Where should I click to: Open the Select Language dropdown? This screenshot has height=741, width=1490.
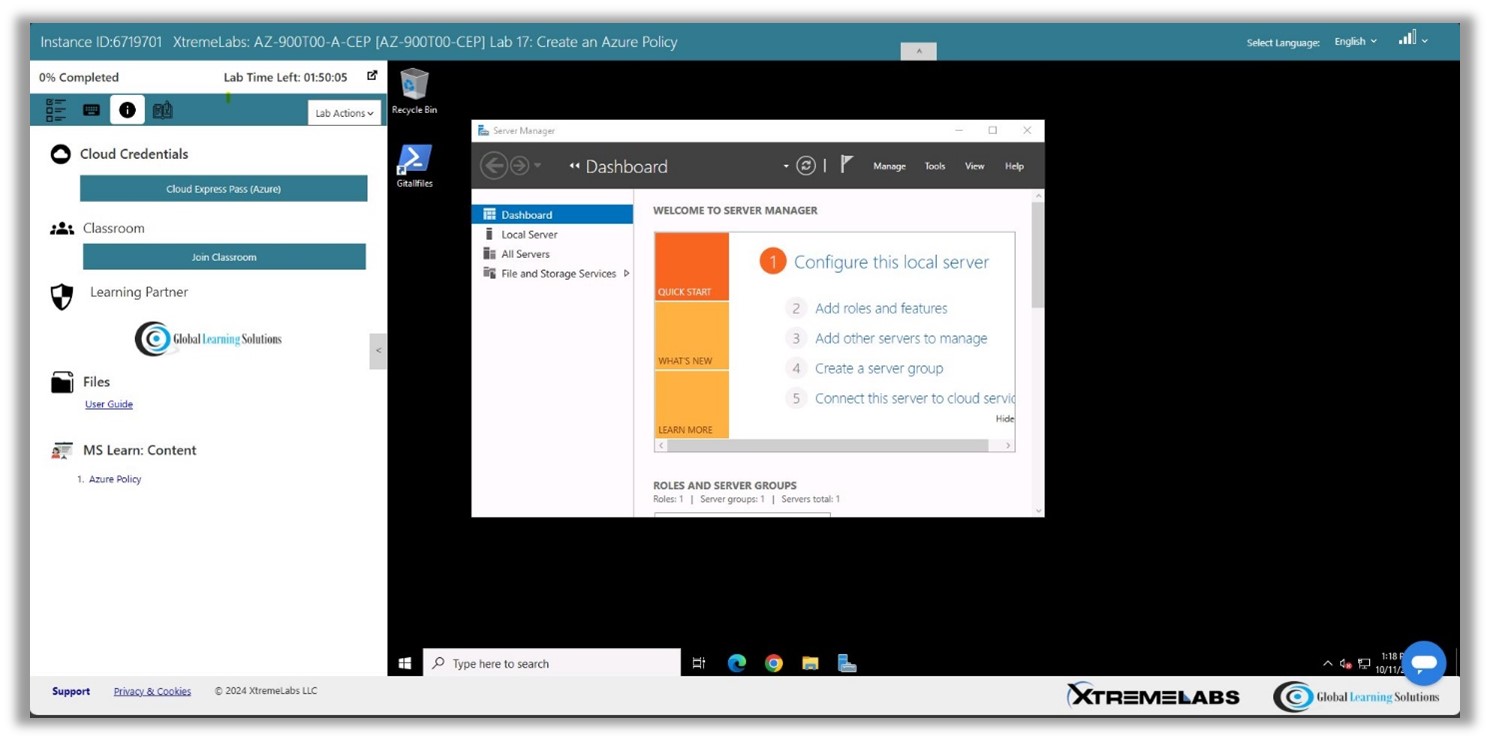coord(1355,41)
